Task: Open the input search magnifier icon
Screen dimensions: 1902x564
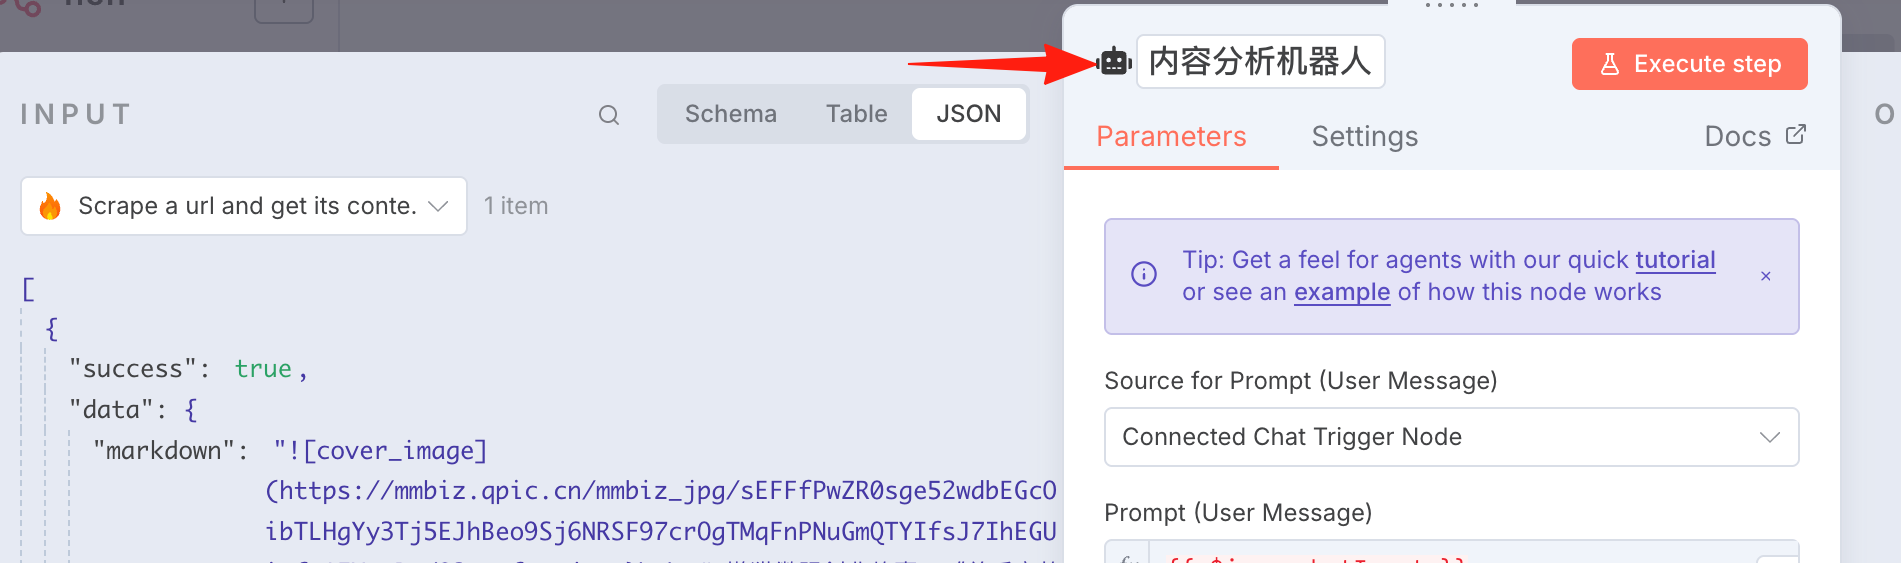Action: (609, 115)
